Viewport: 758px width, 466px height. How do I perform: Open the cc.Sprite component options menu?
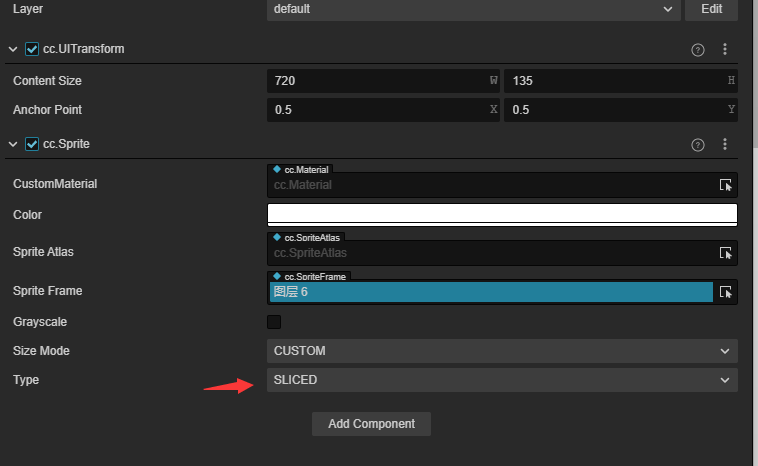coord(725,145)
